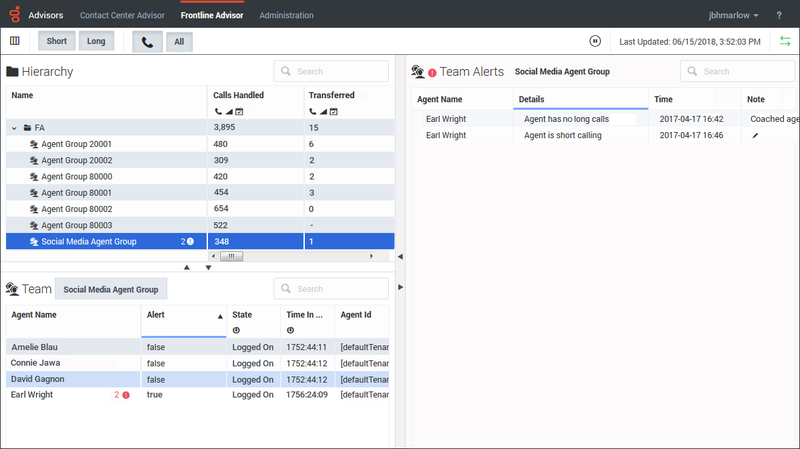Click the Hierarchy search field
This screenshot has height=449, width=800.
point(331,71)
